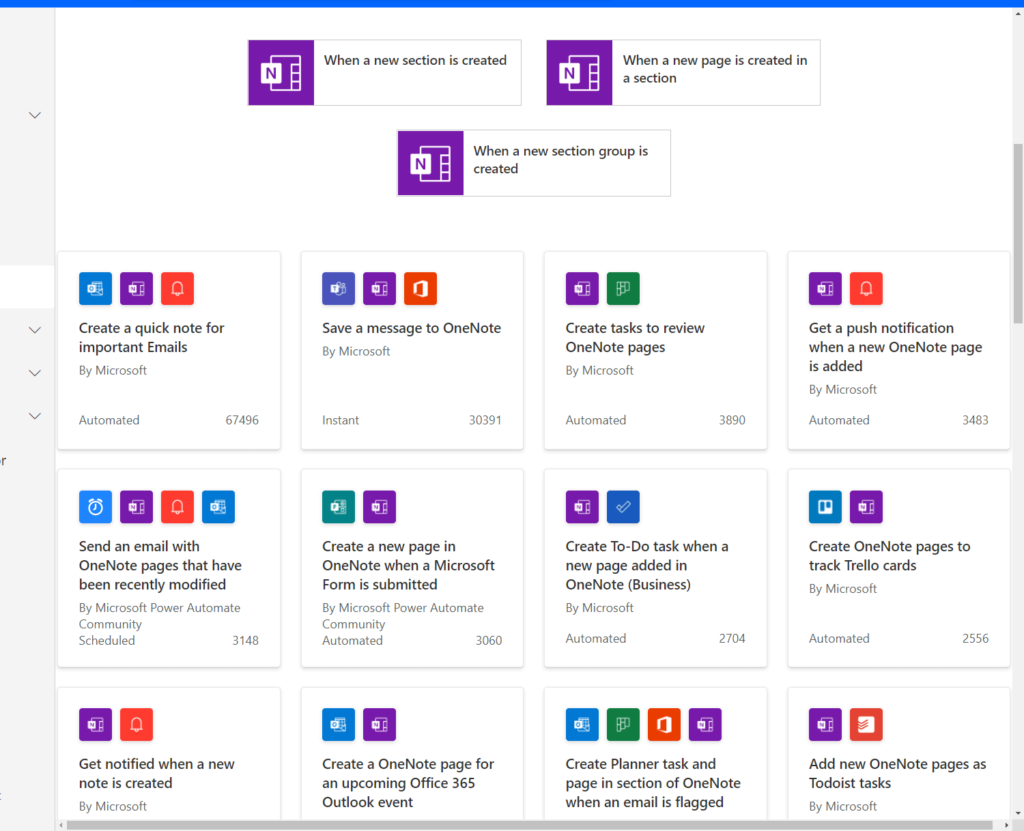Select 'When a new page is created in a section' trigger

point(683,73)
